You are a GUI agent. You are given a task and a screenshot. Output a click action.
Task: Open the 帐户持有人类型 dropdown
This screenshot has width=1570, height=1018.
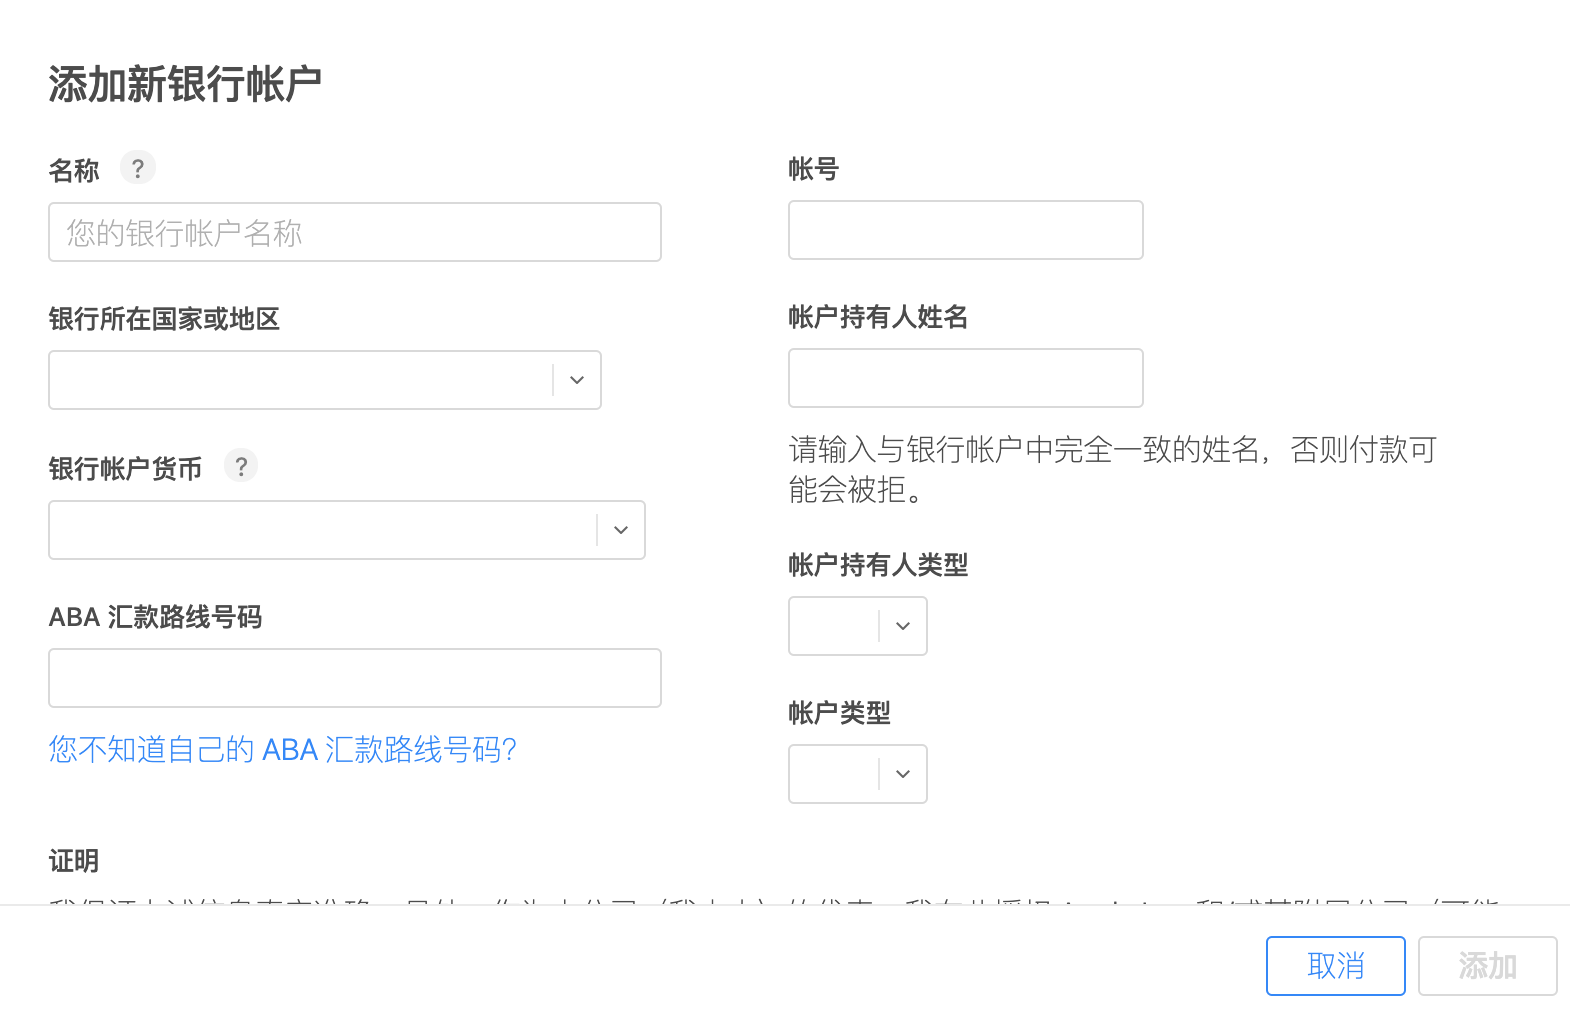click(857, 626)
